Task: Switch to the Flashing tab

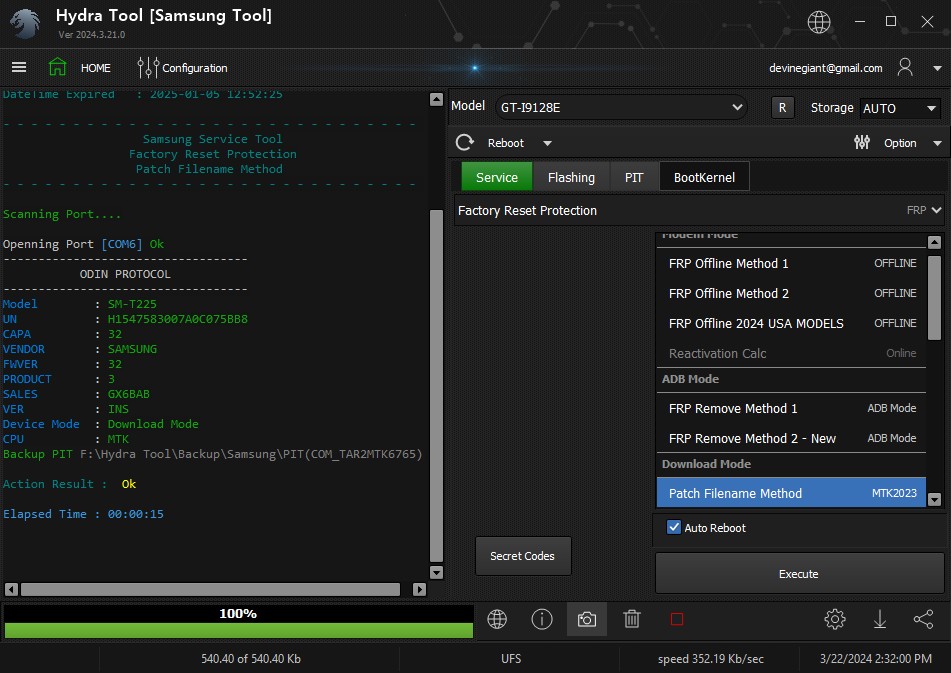Action: coord(571,177)
